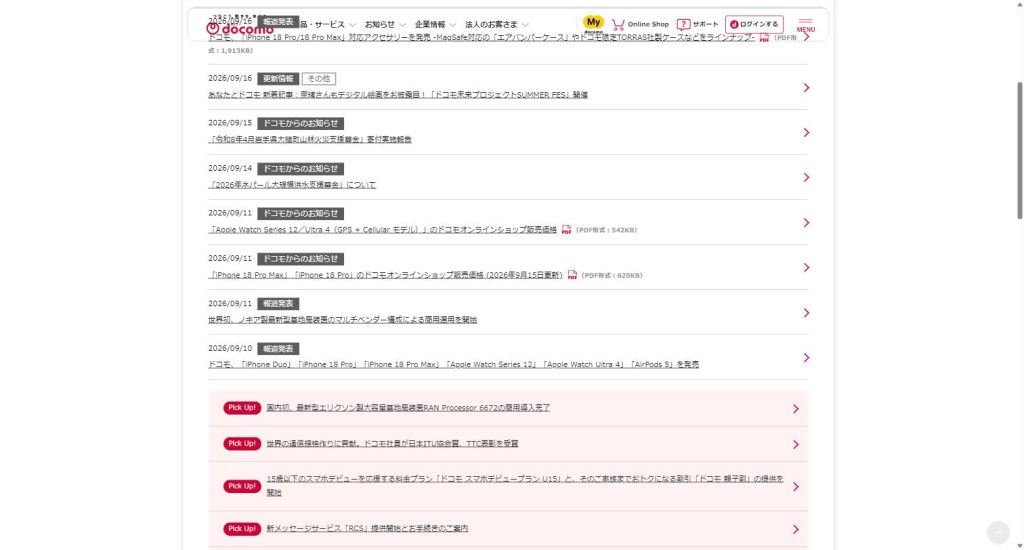Image resolution: width=1024 pixels, height=550 pixels.
Task: Open 新メッセージサービス「RCS」 pick up link
Action: click(367, 528)
